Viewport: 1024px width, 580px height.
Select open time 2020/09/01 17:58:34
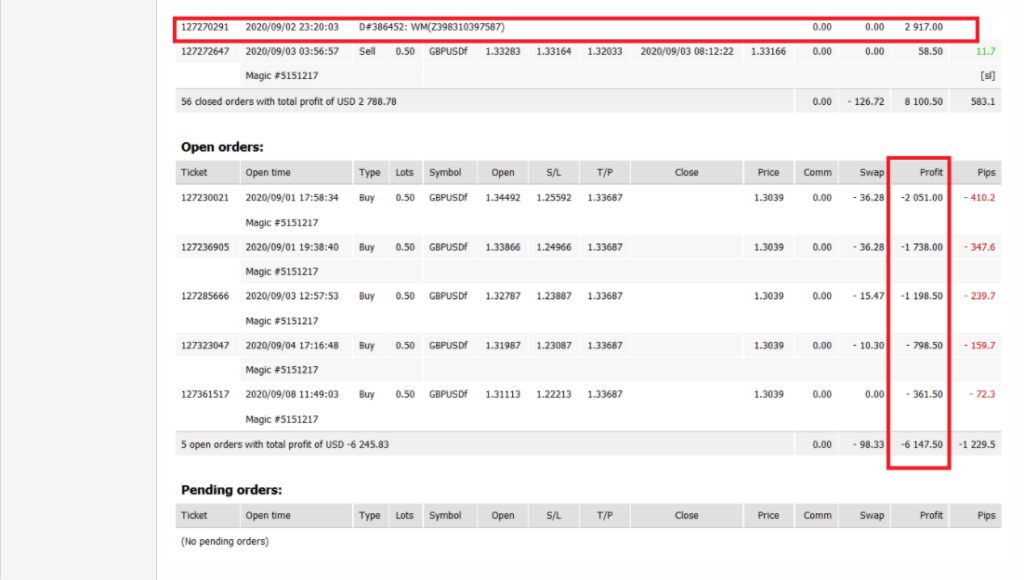click(292, 198)
